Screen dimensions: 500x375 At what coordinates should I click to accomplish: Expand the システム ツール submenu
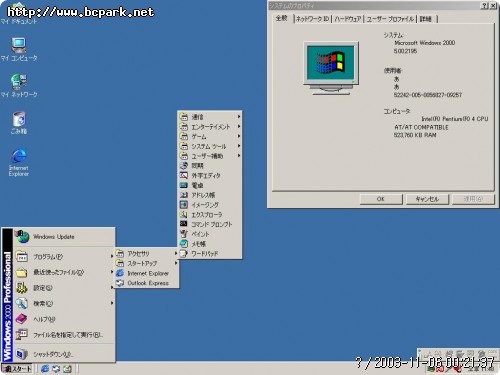[x=210, y=146]
